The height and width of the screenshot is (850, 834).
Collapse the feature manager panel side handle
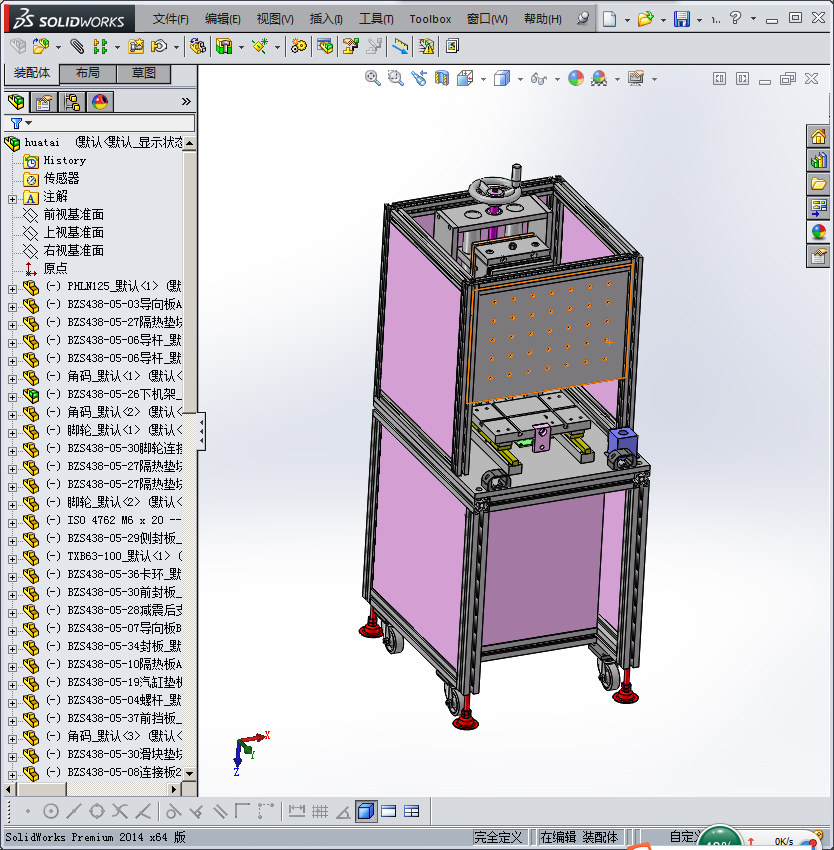click(201, 431)
